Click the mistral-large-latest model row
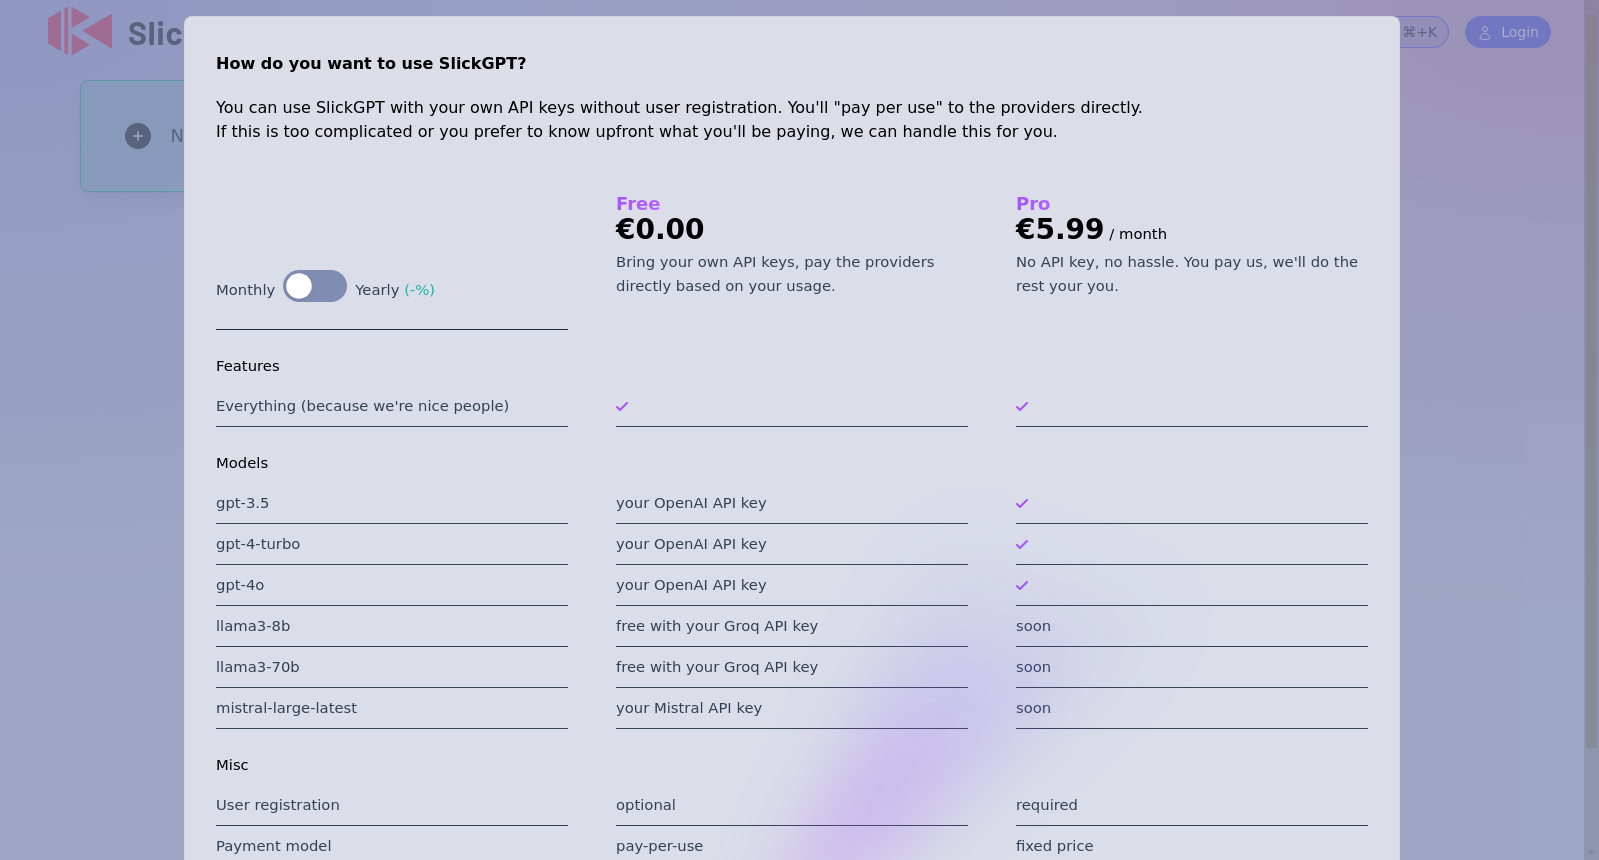The width and height of the screenshot is (1599, 860). [x=392, y=708]
